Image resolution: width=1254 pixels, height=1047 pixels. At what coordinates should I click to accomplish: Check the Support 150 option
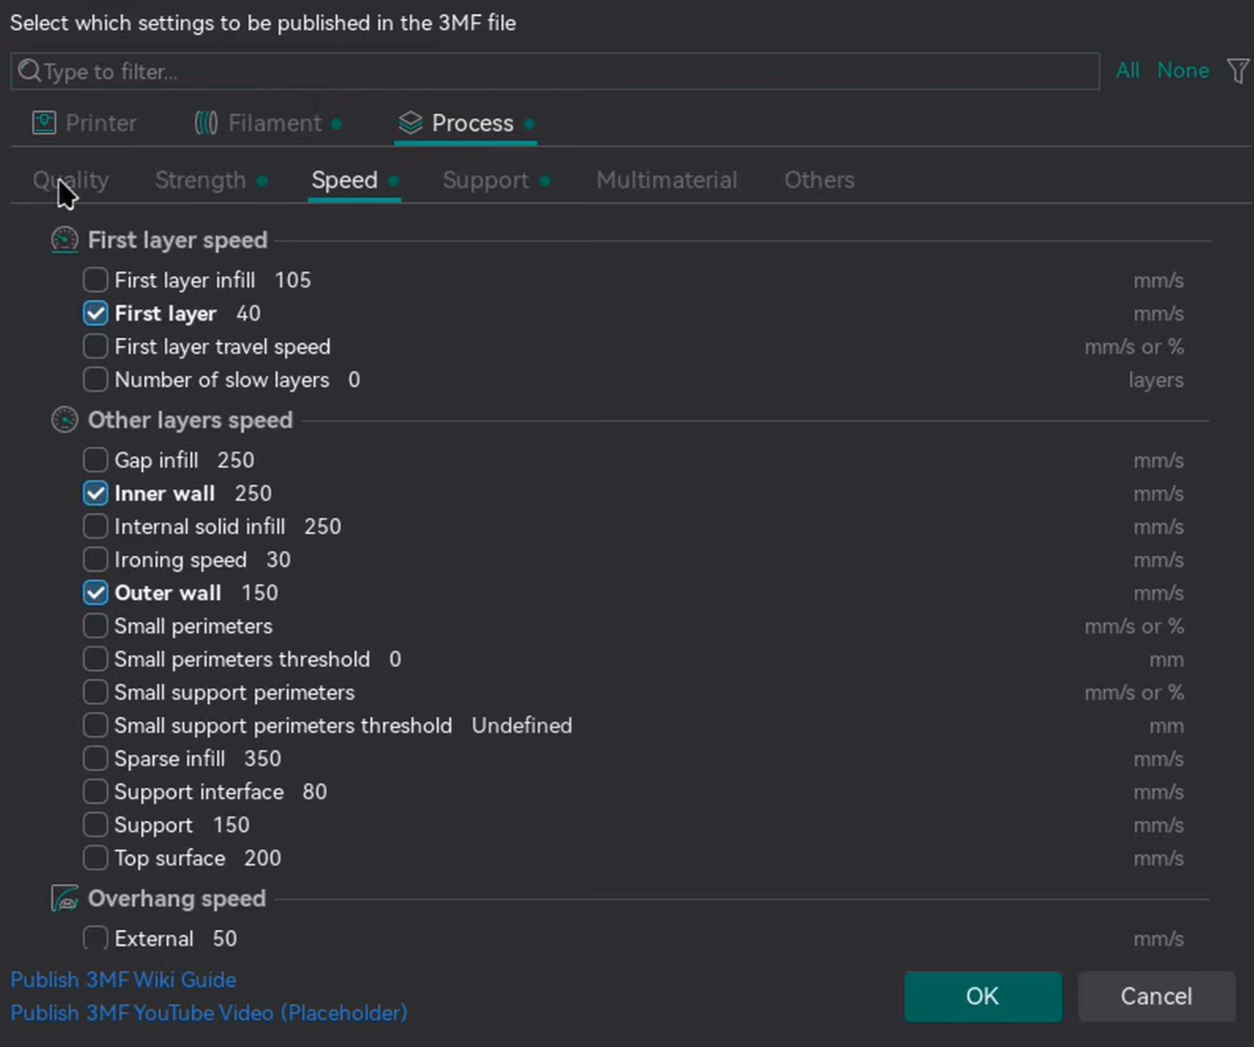pos(95,825)
